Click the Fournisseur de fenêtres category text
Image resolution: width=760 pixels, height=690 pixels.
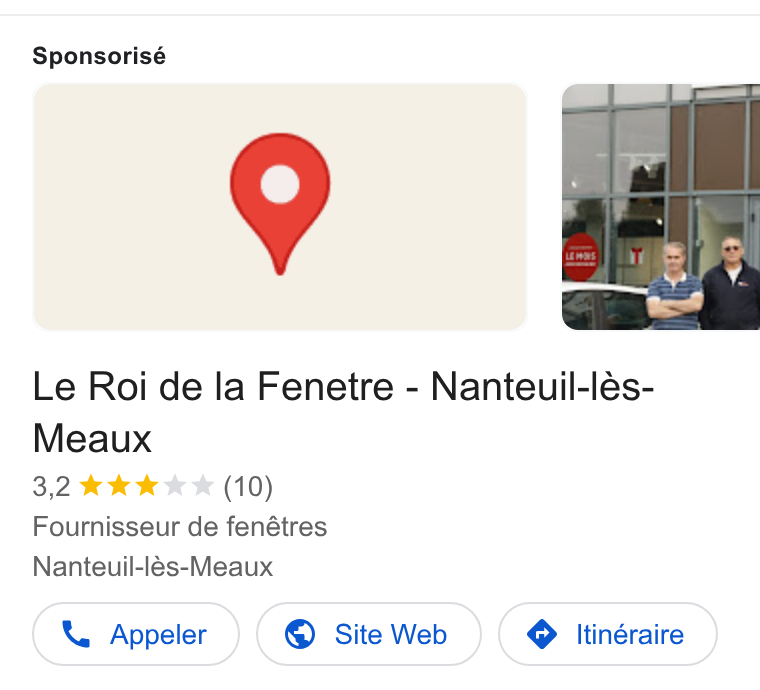pos(180,527)
